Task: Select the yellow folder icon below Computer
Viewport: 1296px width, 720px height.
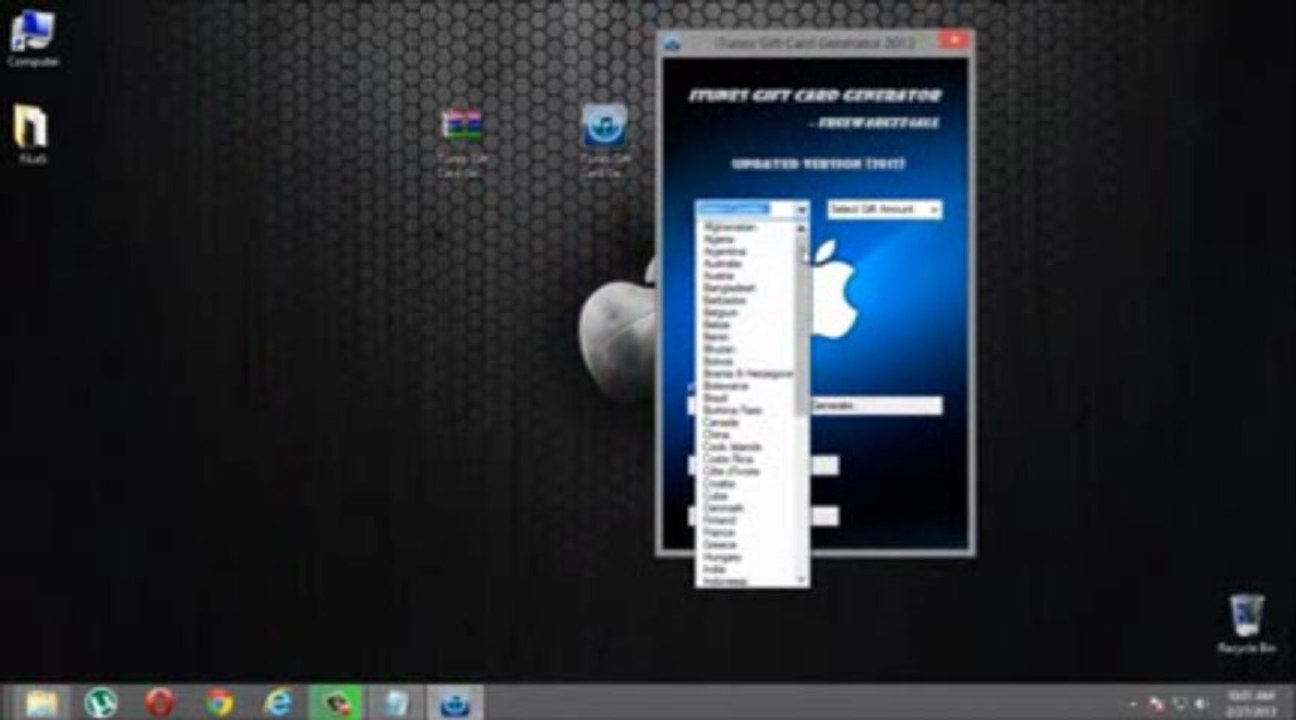Action: tap(31, 134)
